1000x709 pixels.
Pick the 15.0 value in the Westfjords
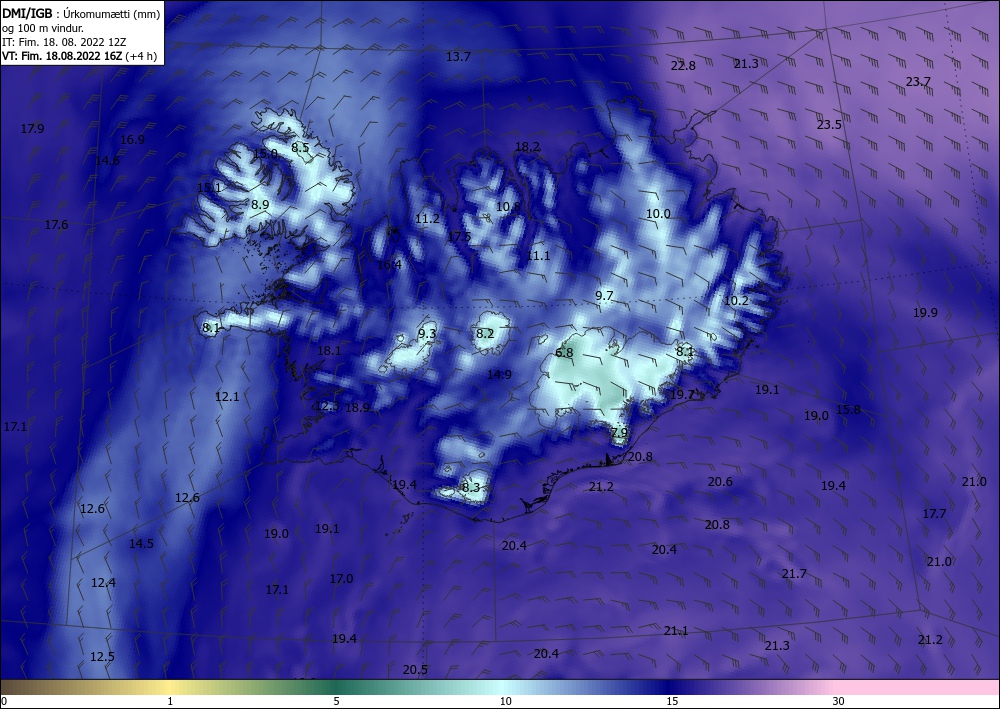pos(265,154)
